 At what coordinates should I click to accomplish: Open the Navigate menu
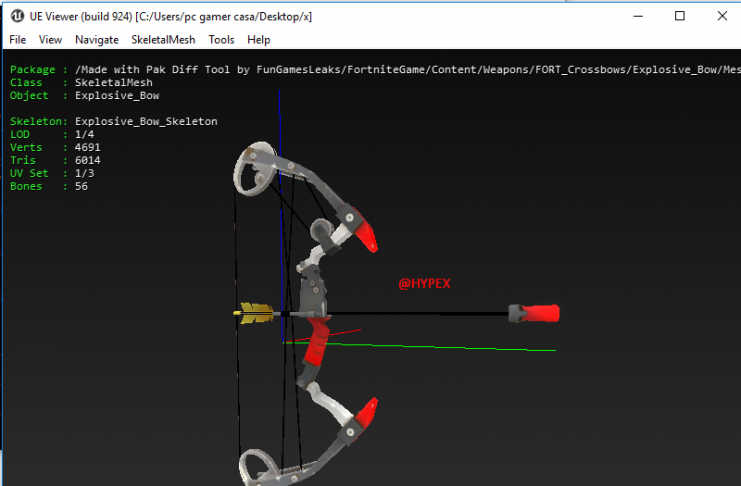96,40
